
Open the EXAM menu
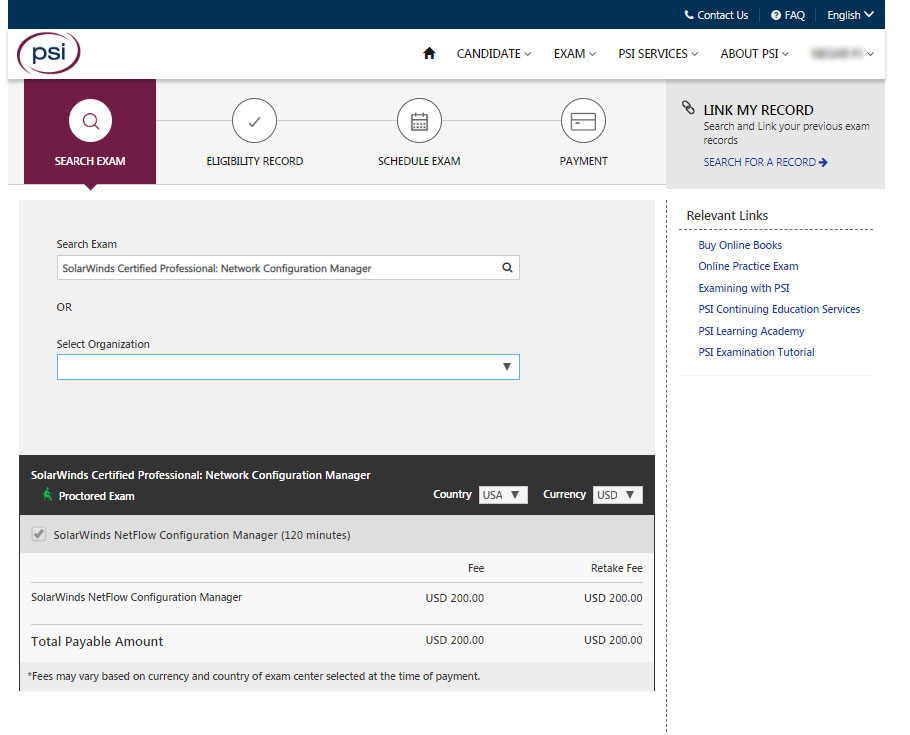575,53
